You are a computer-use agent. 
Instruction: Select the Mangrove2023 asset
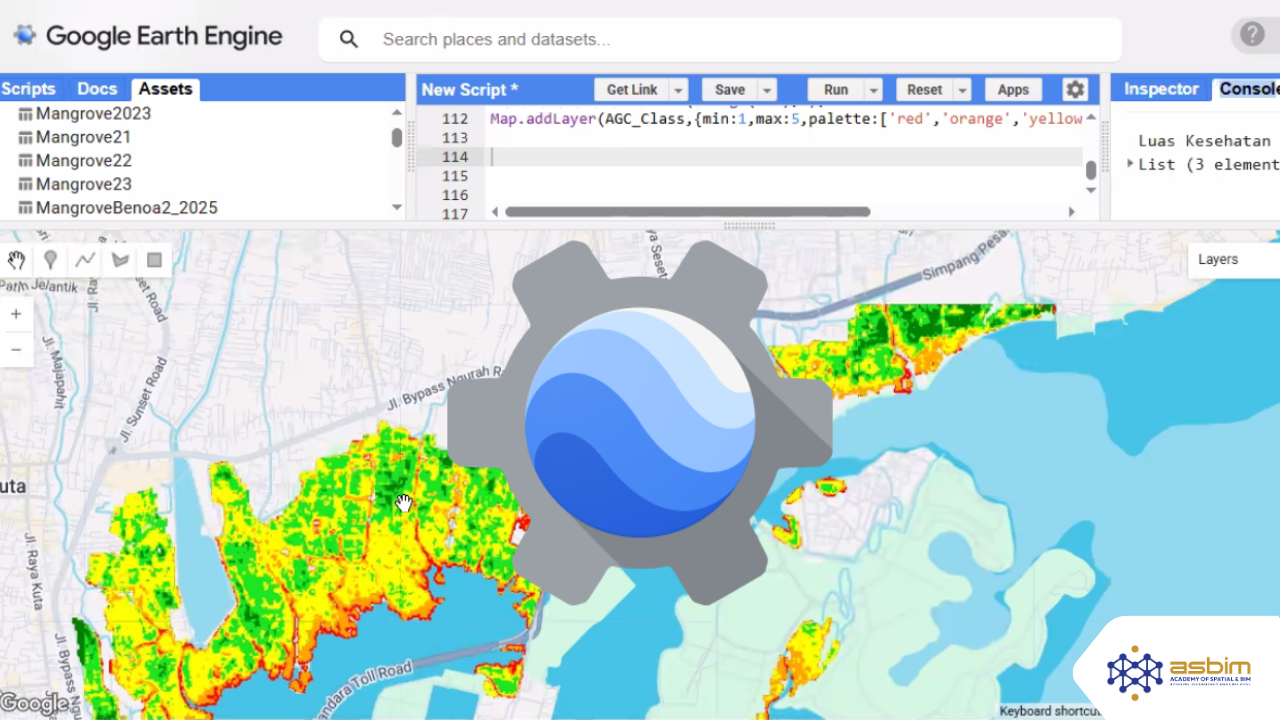click(x=93, y=114)
